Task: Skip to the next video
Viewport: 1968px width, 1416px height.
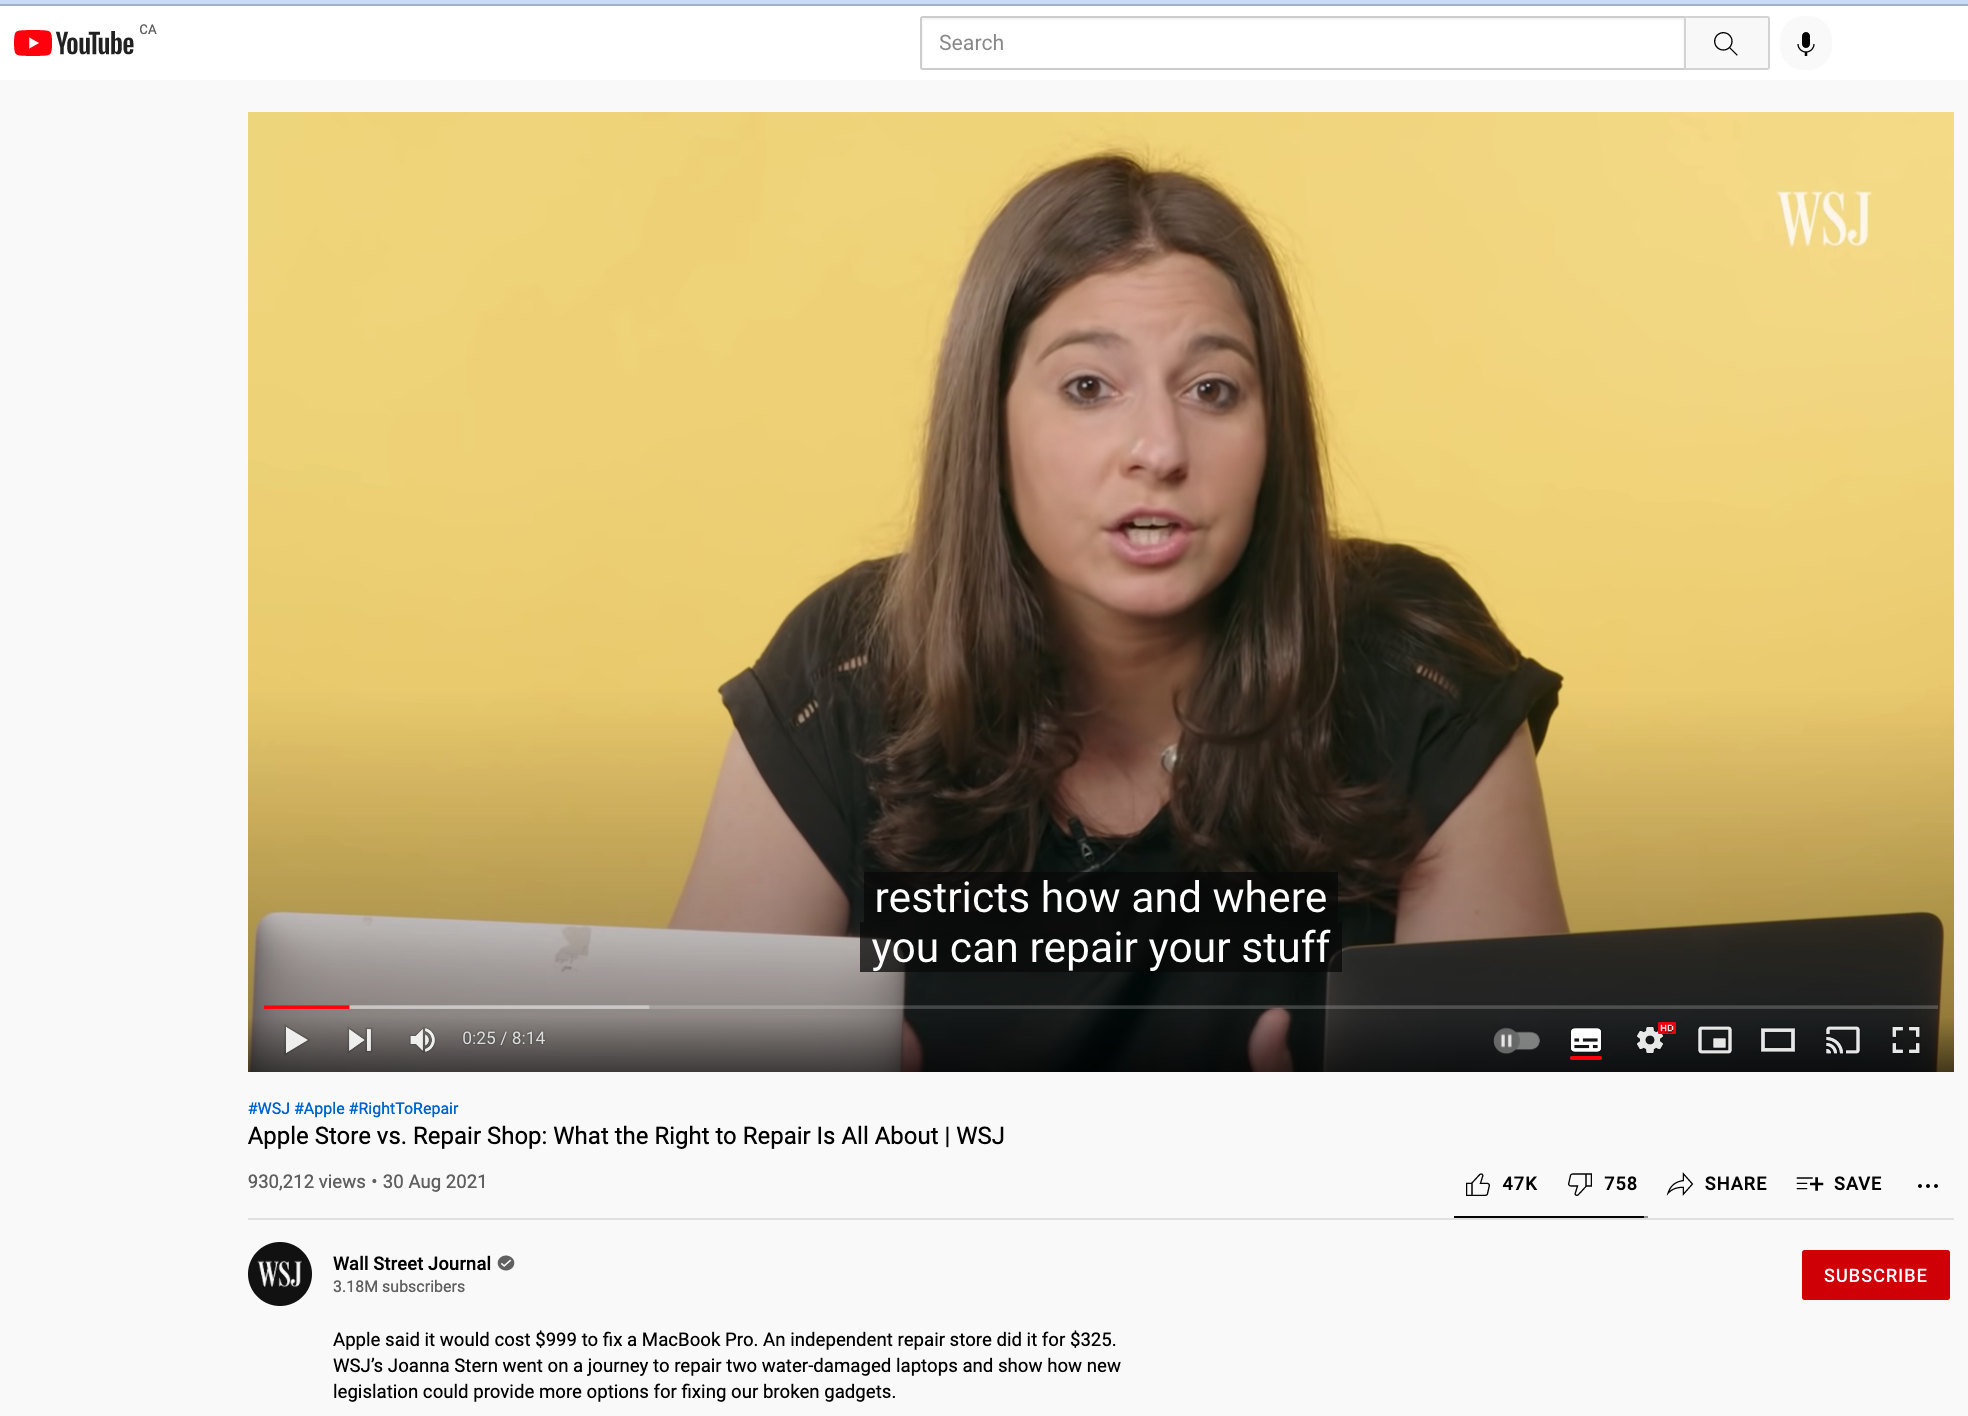Action: [x=360, y=1040]
